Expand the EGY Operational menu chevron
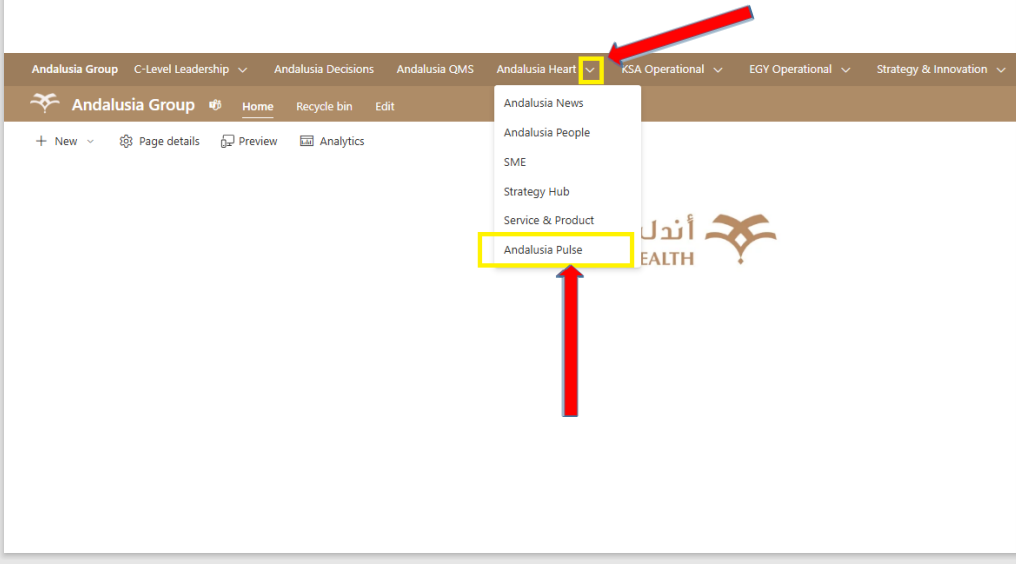This screenshot has height=564, width=1016. (846, 70)
